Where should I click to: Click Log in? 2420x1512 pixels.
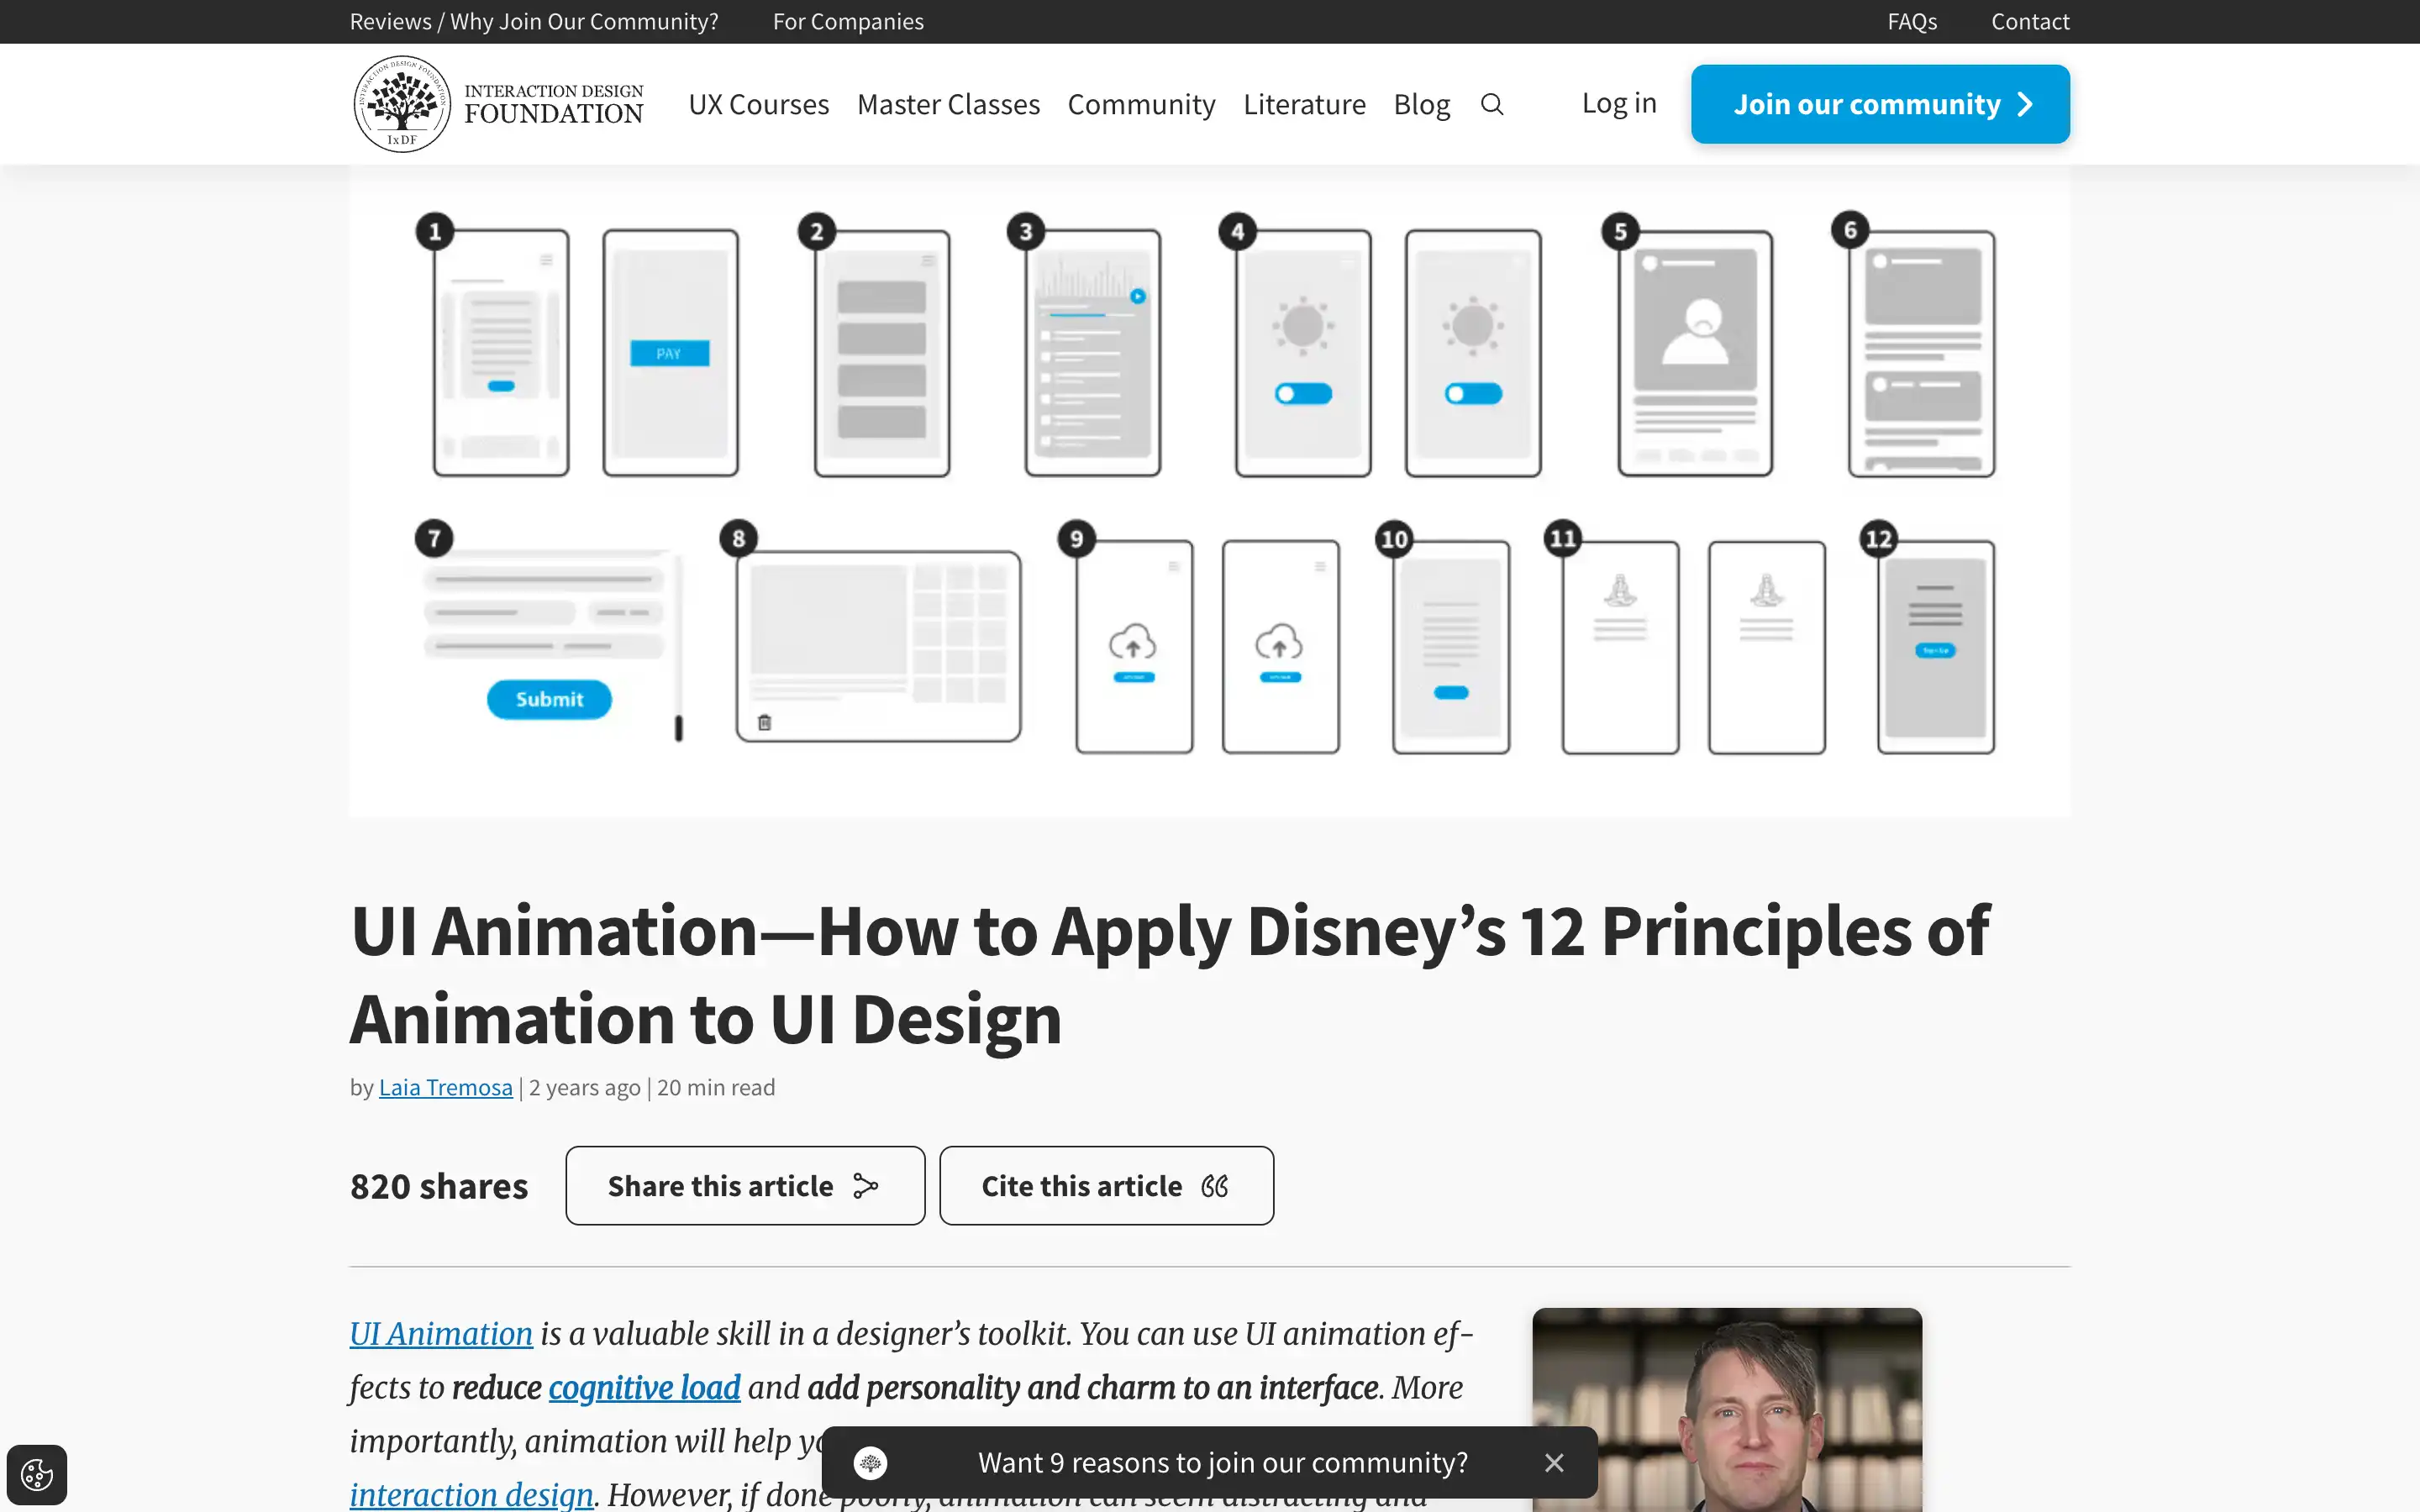coord(1619,103)
